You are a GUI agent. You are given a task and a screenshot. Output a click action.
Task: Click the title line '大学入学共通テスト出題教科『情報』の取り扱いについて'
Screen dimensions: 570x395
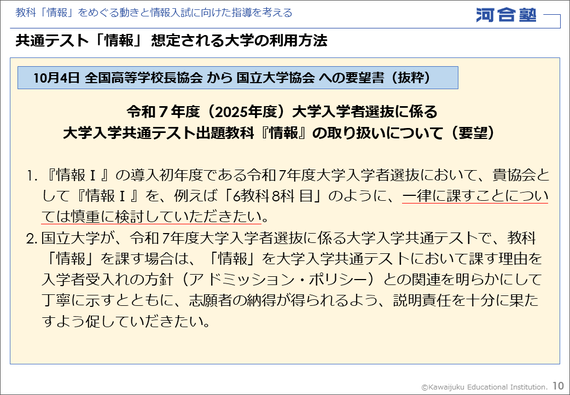(279, 133)
